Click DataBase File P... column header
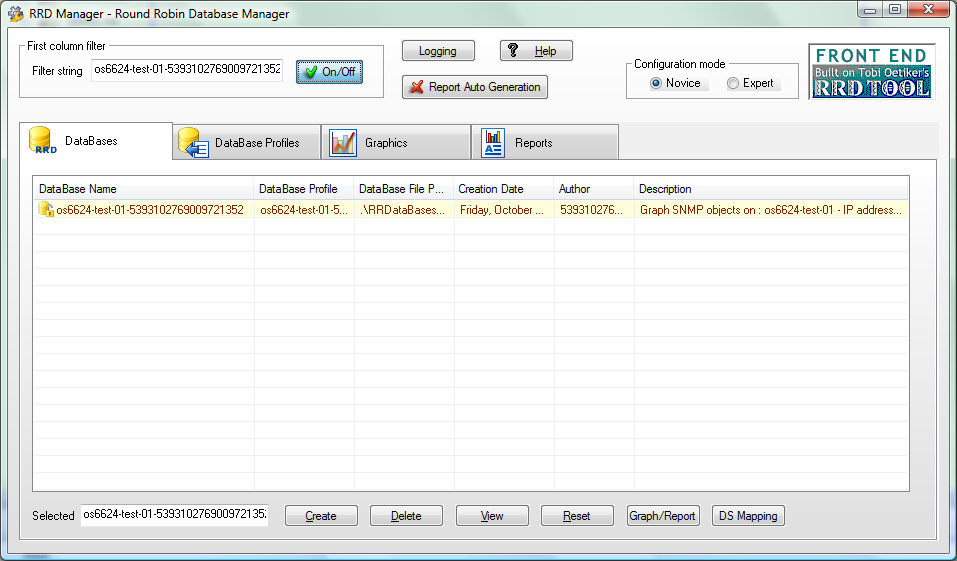Screen dimensions: 957x561 (403, 189)
